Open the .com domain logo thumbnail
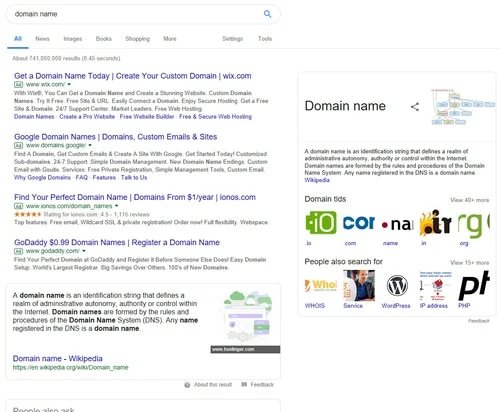The height and width of the screenshot is (412, 500). click(359, 223)
